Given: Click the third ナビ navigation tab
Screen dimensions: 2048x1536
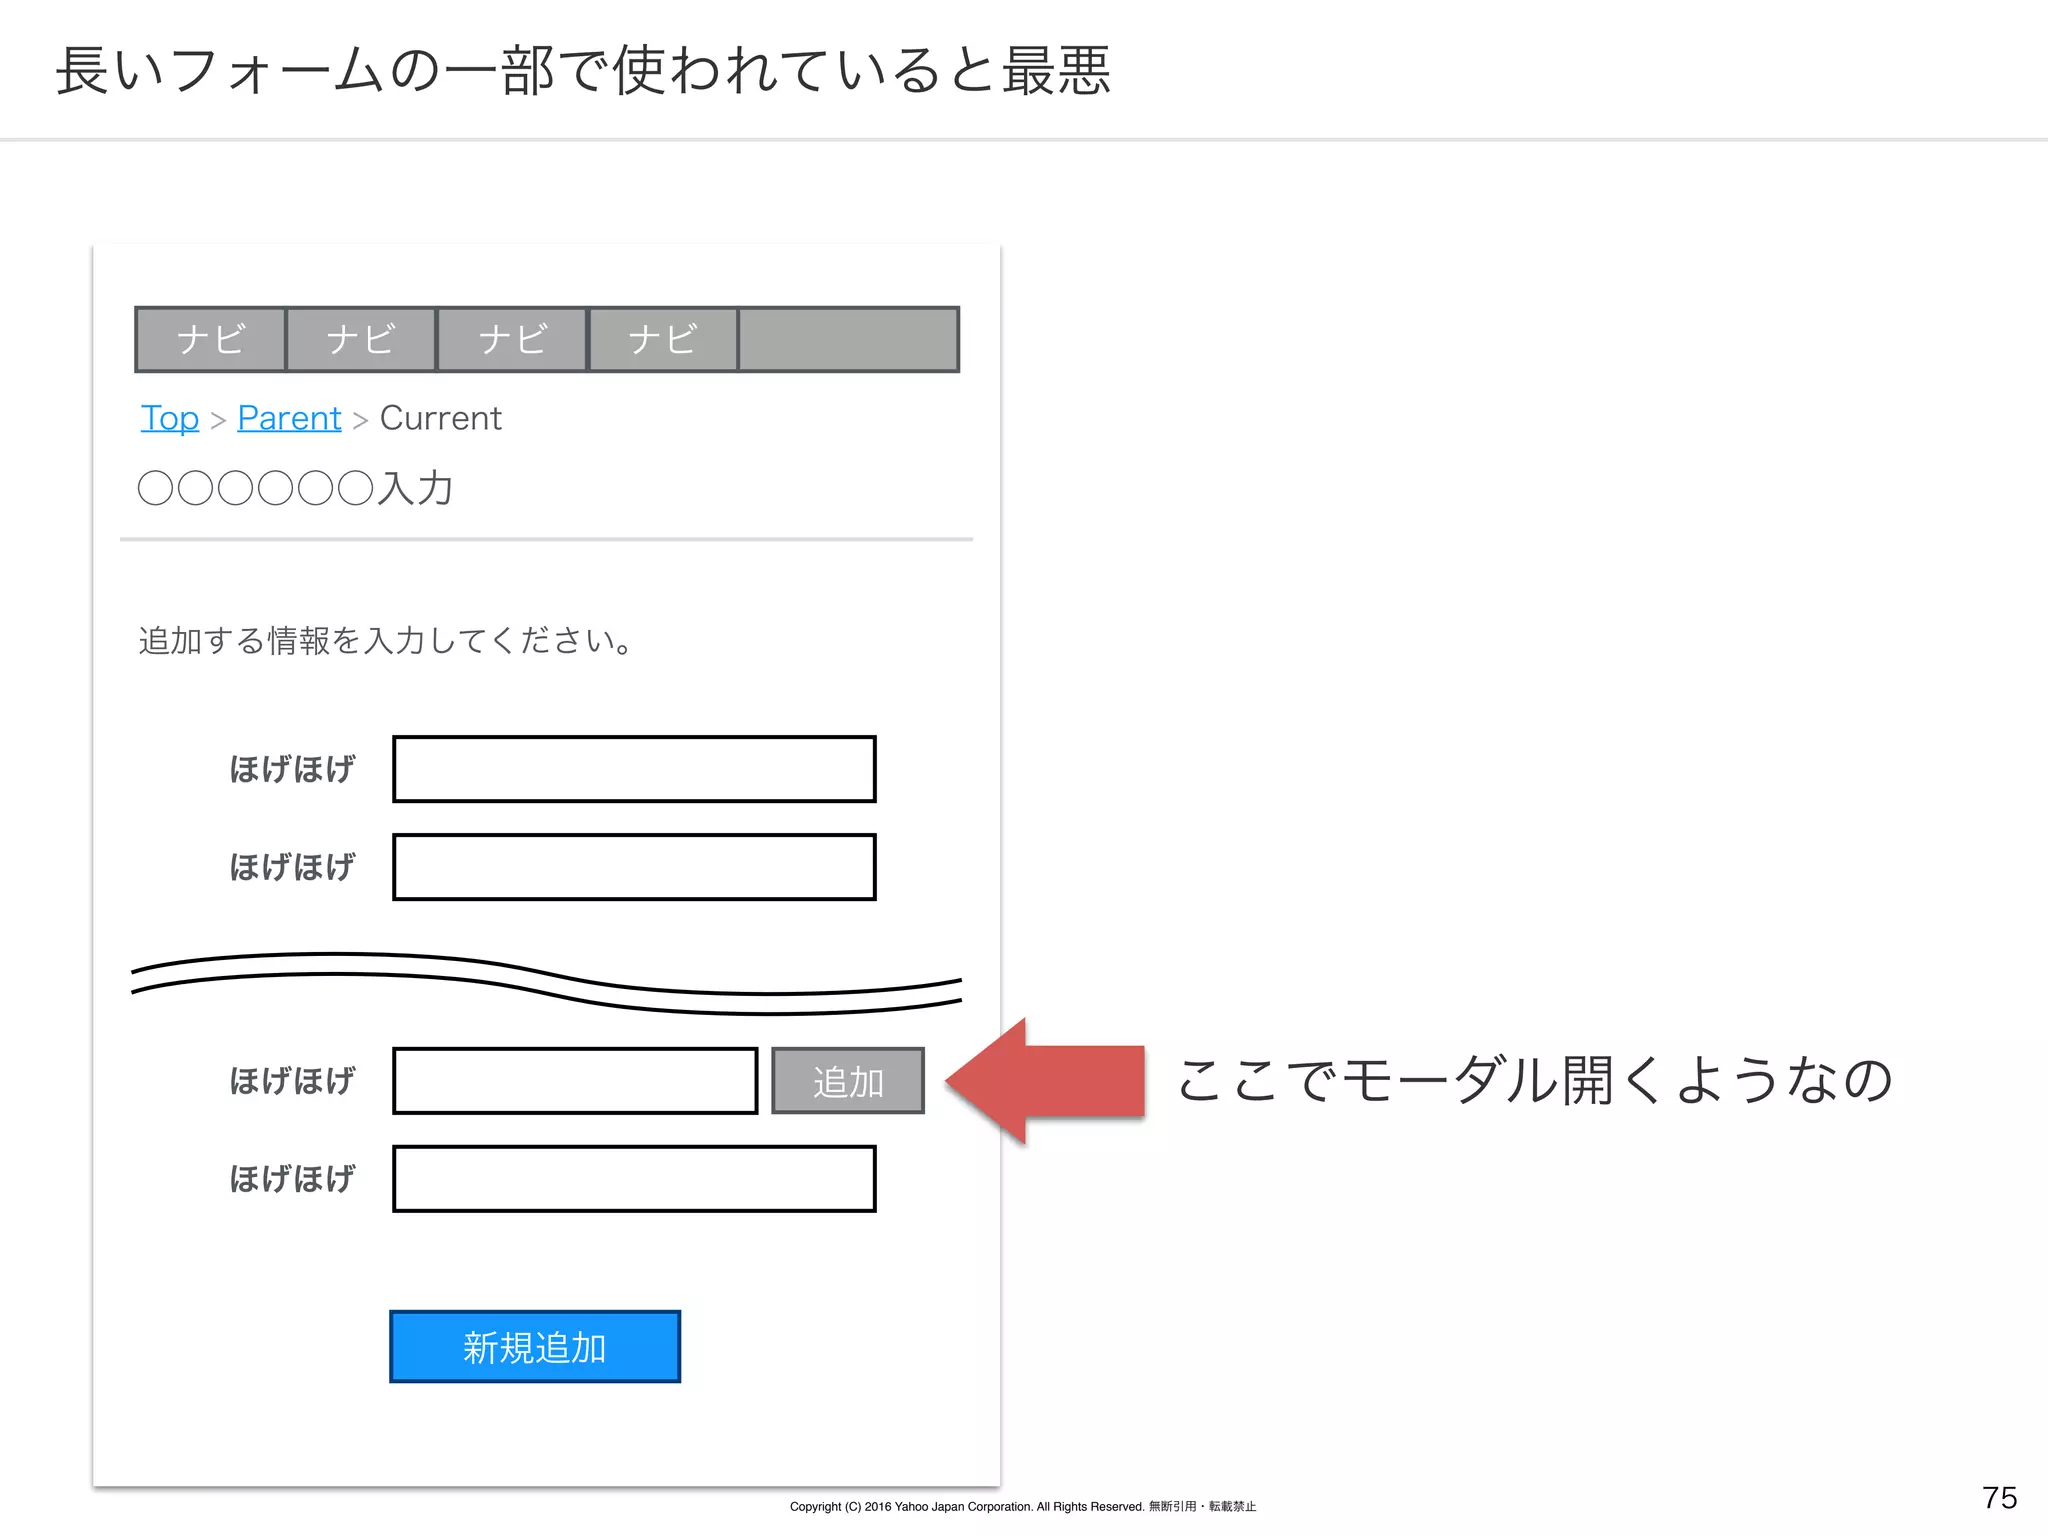Looking at the screenshot, I should (x=512, y=339).
